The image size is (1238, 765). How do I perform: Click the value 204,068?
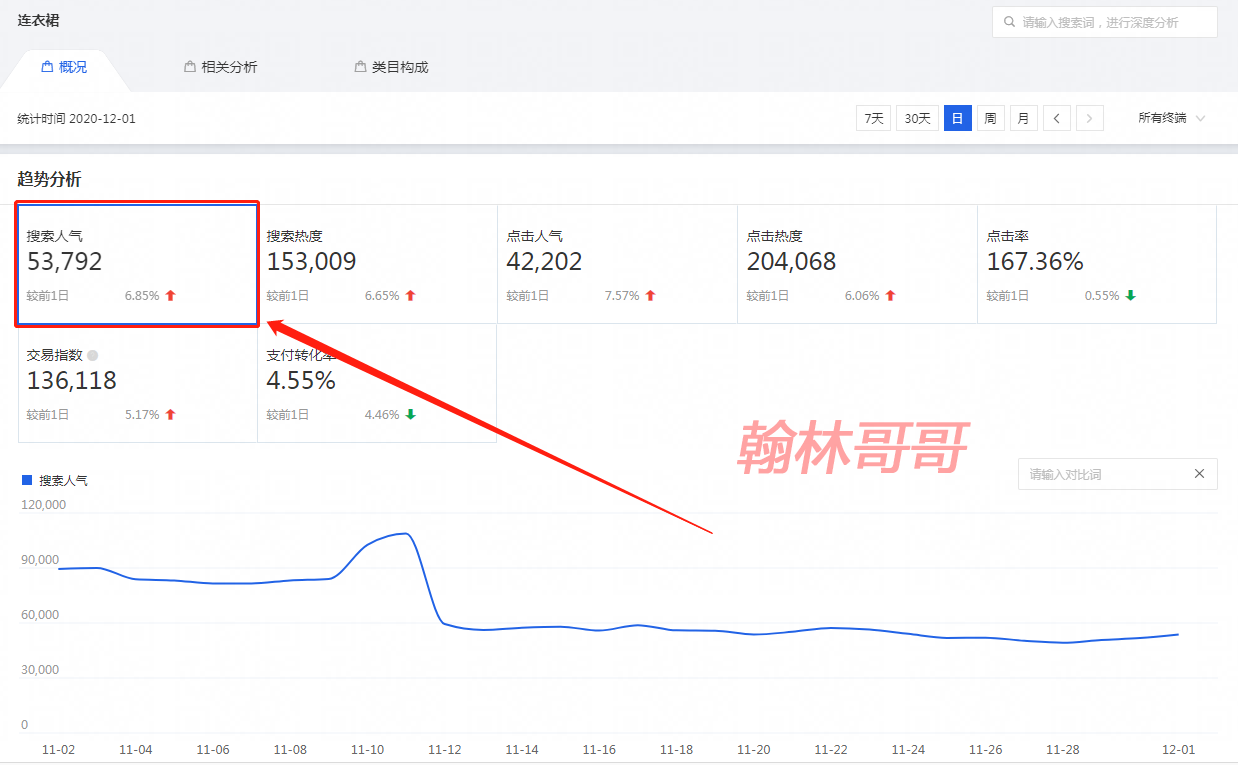tap(791, 262)
